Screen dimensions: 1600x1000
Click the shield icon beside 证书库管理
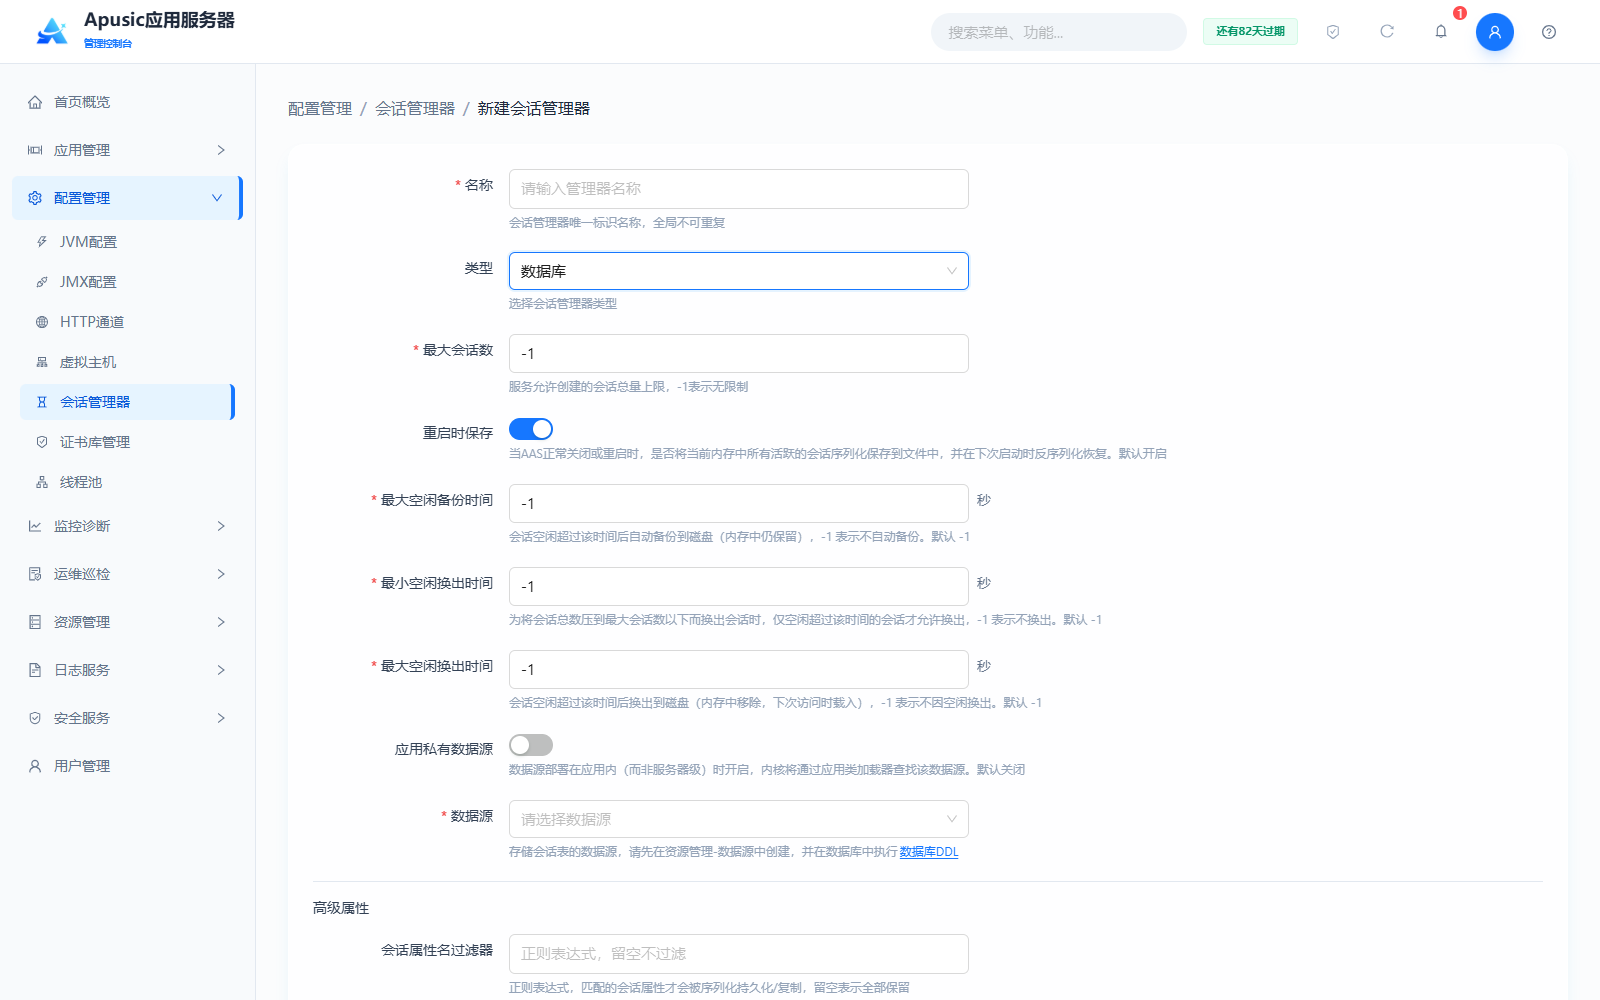42,442
